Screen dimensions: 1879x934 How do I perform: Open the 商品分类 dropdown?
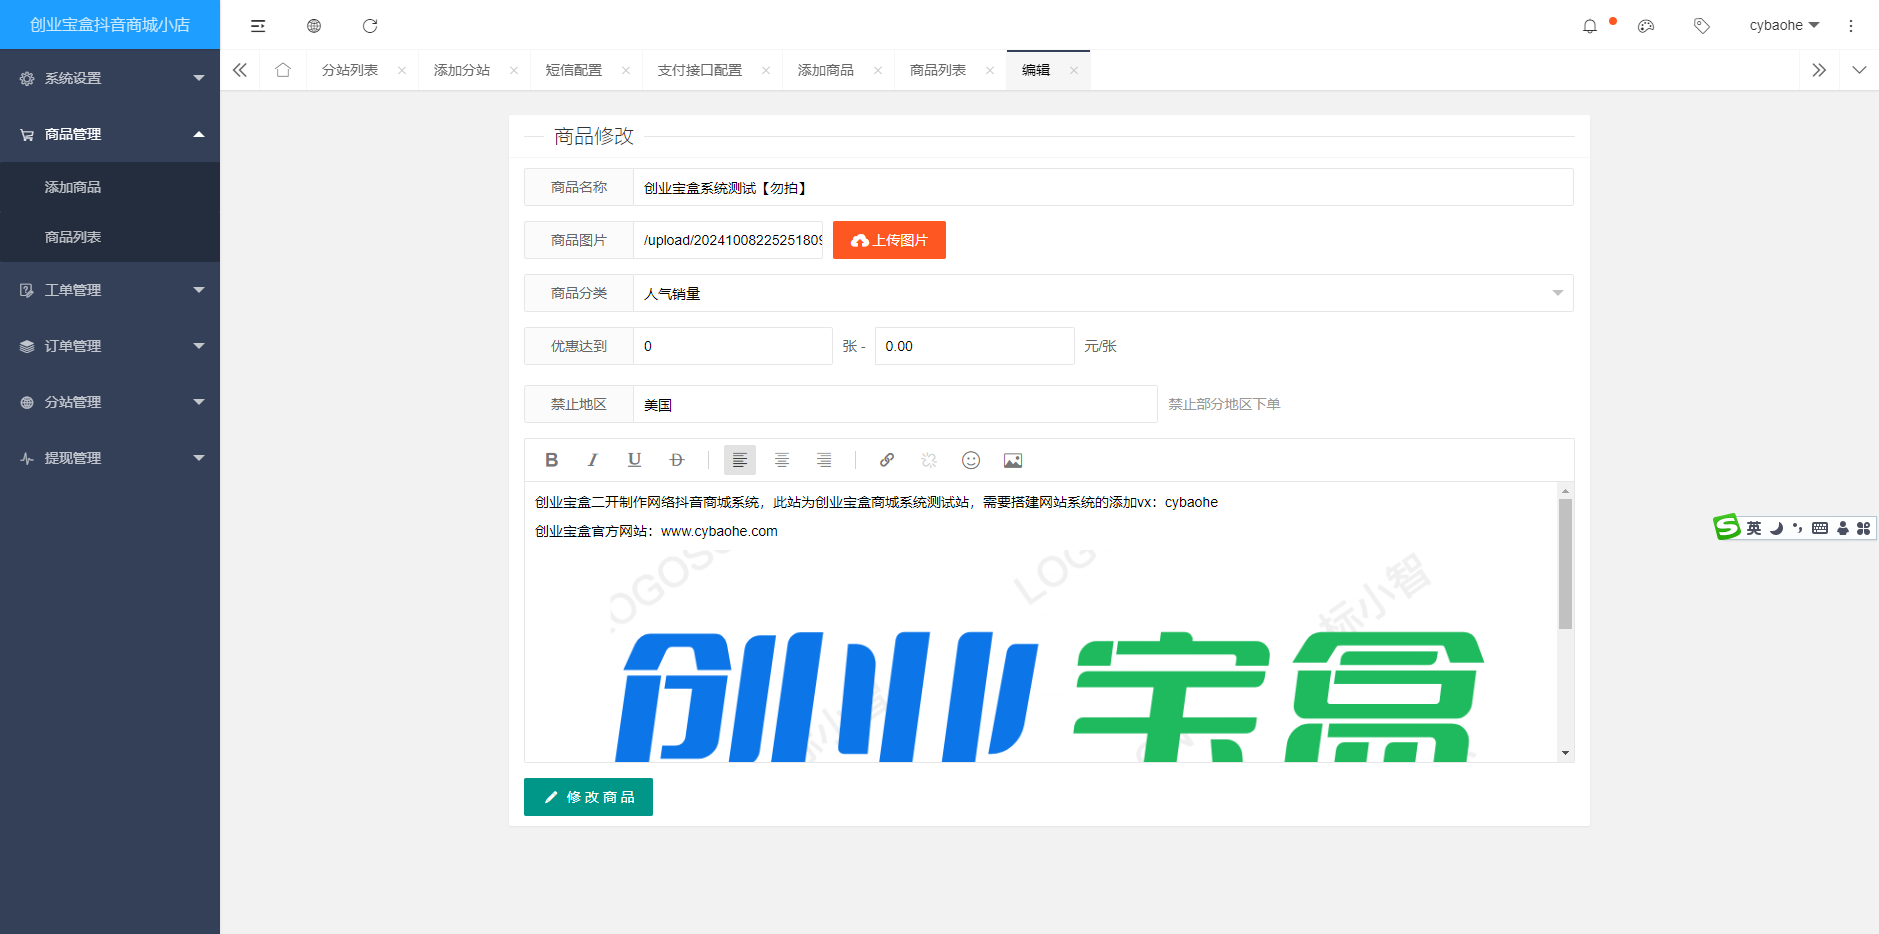pos(1103,293)
